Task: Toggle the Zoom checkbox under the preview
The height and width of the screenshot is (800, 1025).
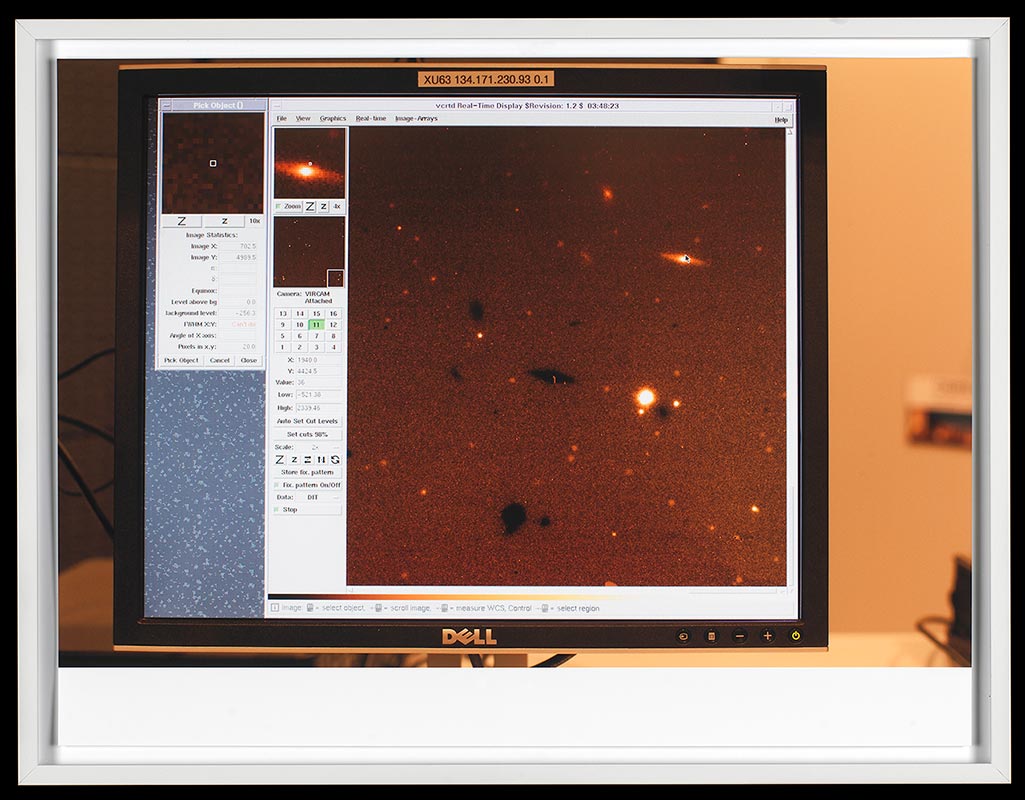Action: [278, 206]
